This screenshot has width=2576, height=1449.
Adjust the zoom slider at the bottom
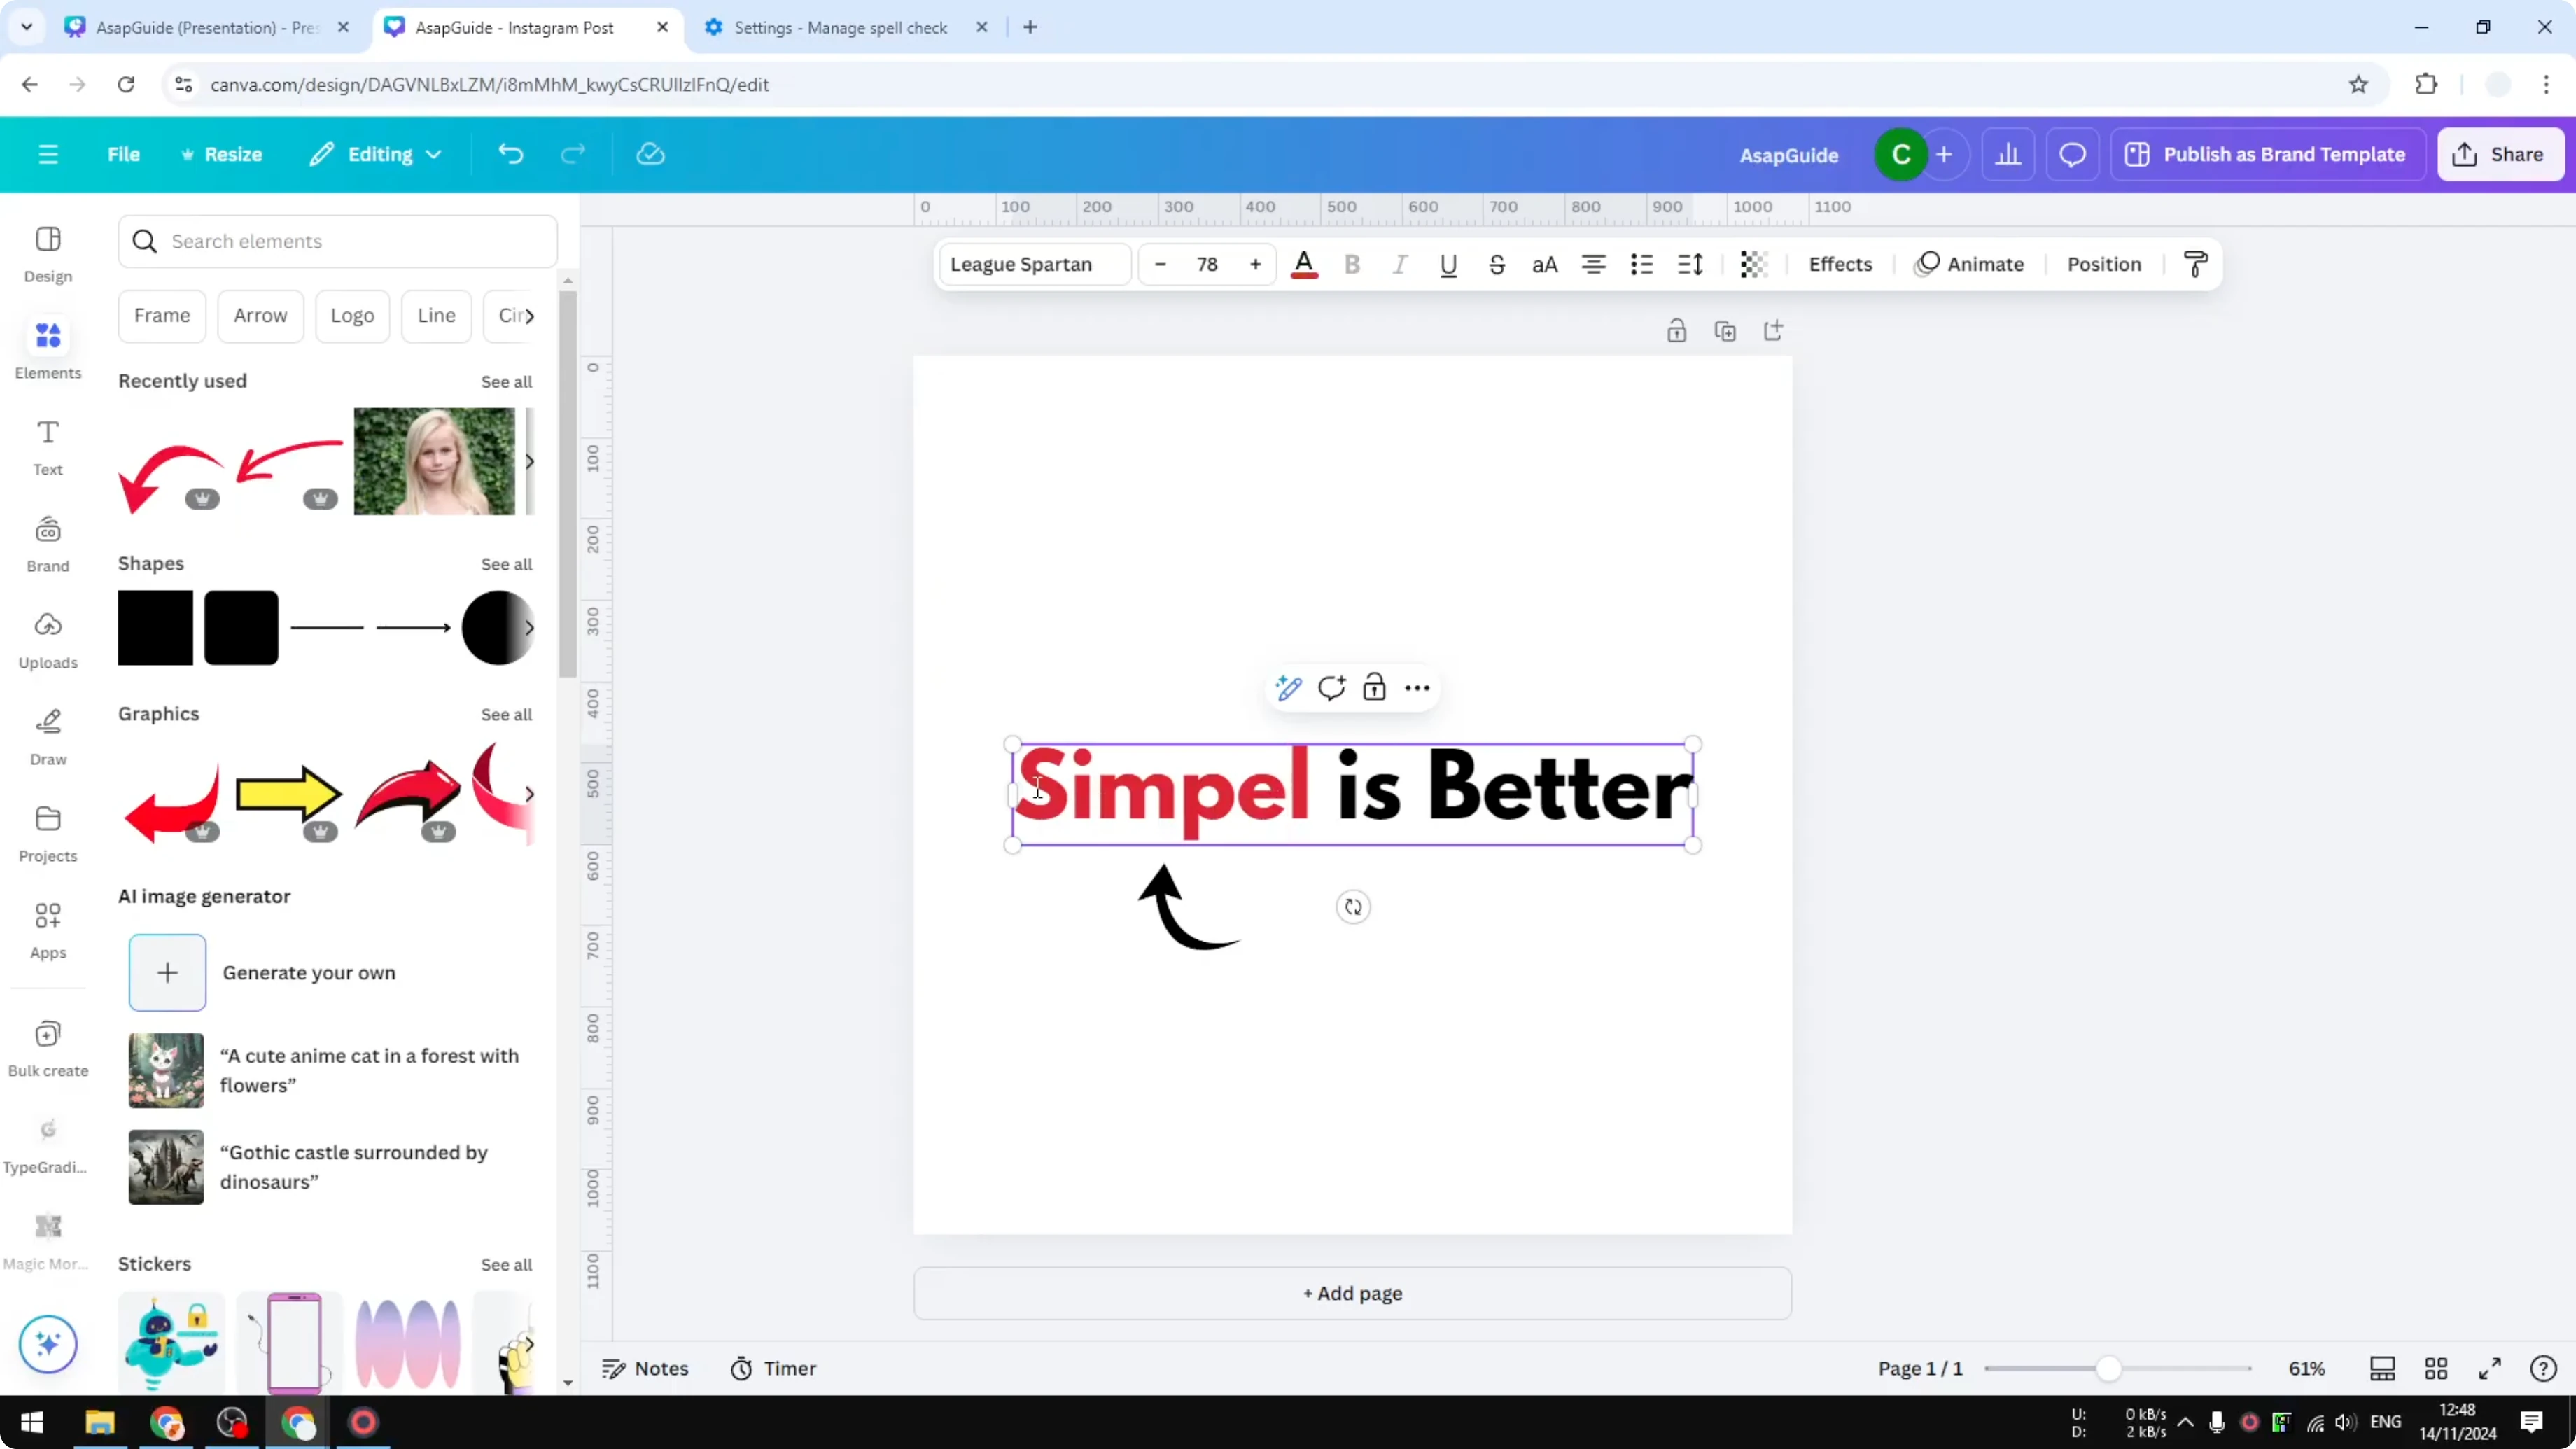(x=2110, y=1368)
